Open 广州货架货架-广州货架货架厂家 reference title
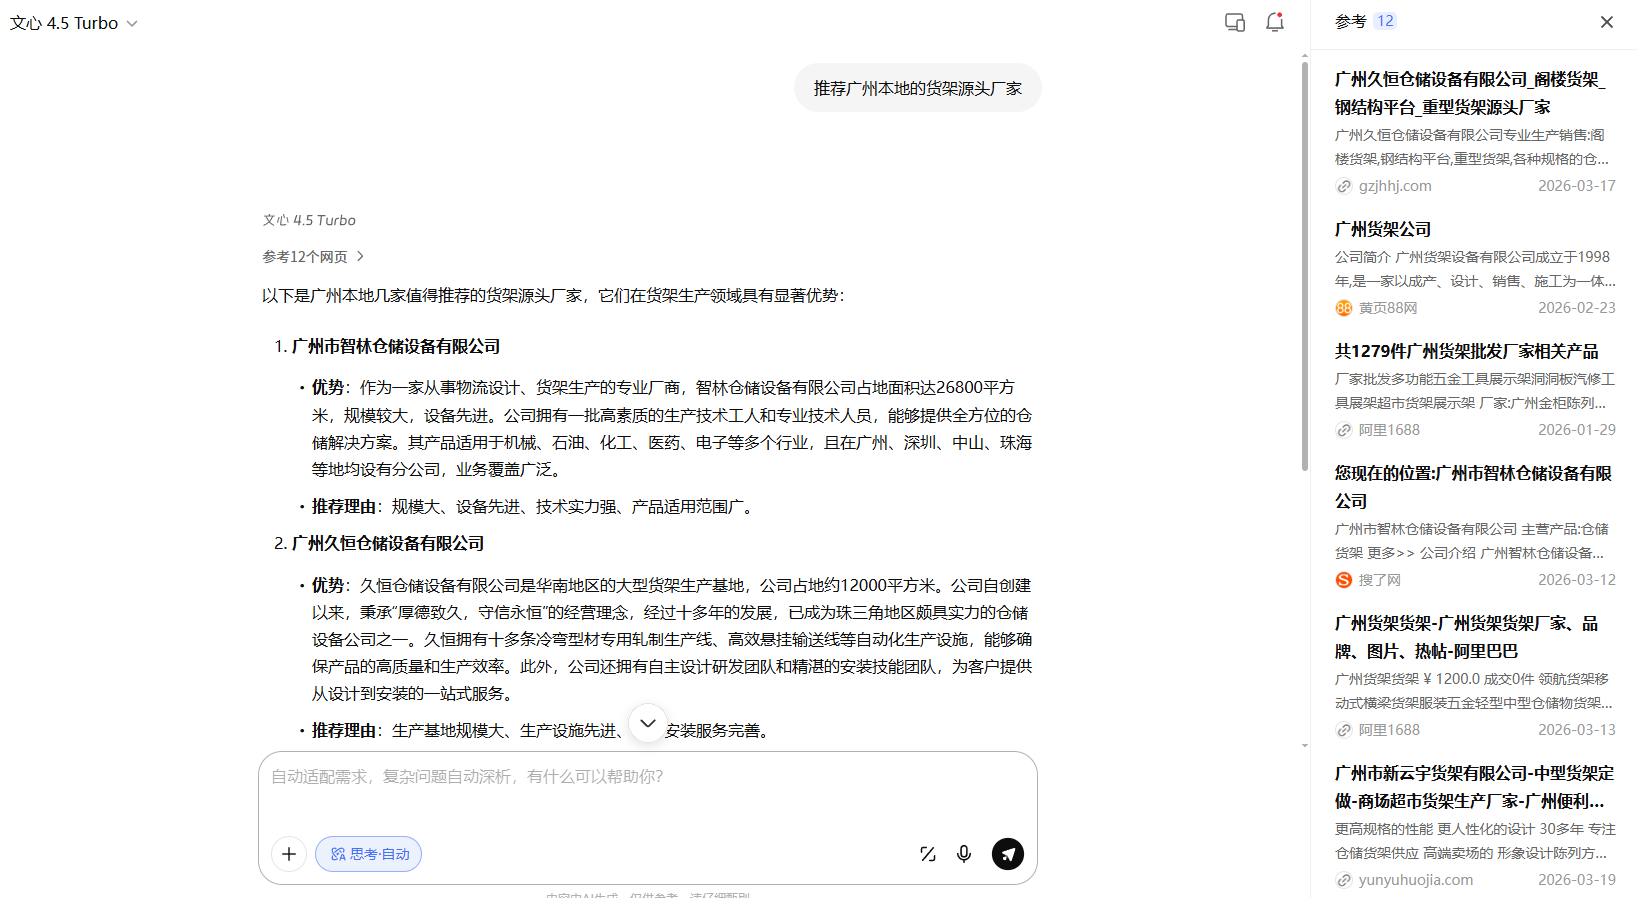 point(1467,637)
